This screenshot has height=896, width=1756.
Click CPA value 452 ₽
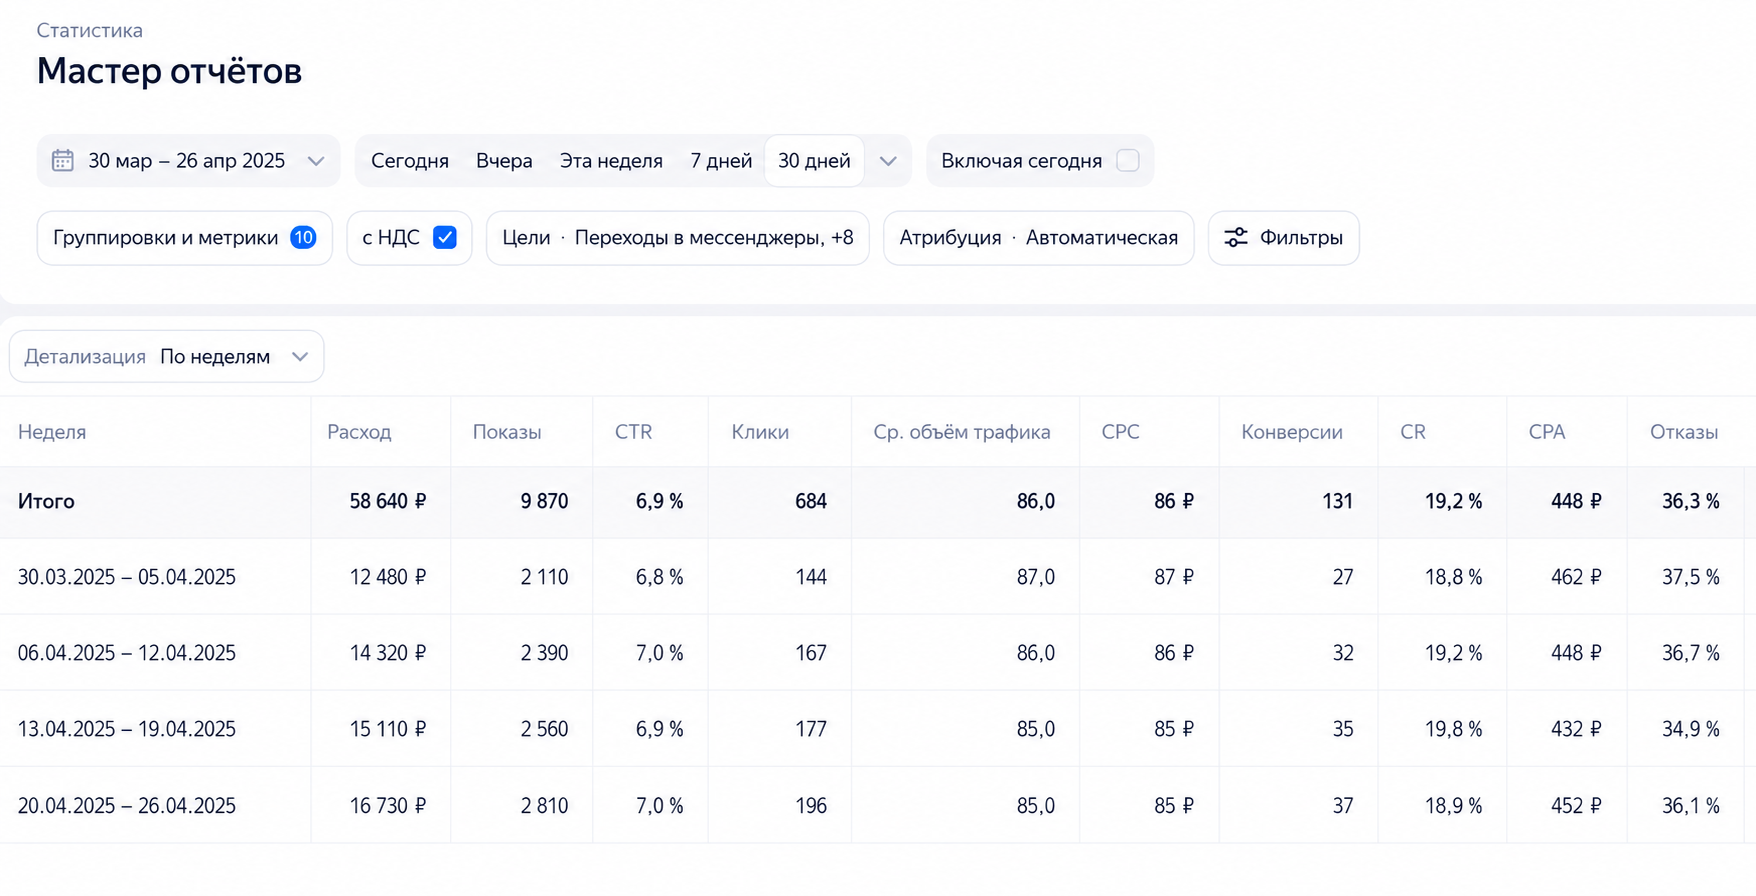click(x=1576, y=806)
